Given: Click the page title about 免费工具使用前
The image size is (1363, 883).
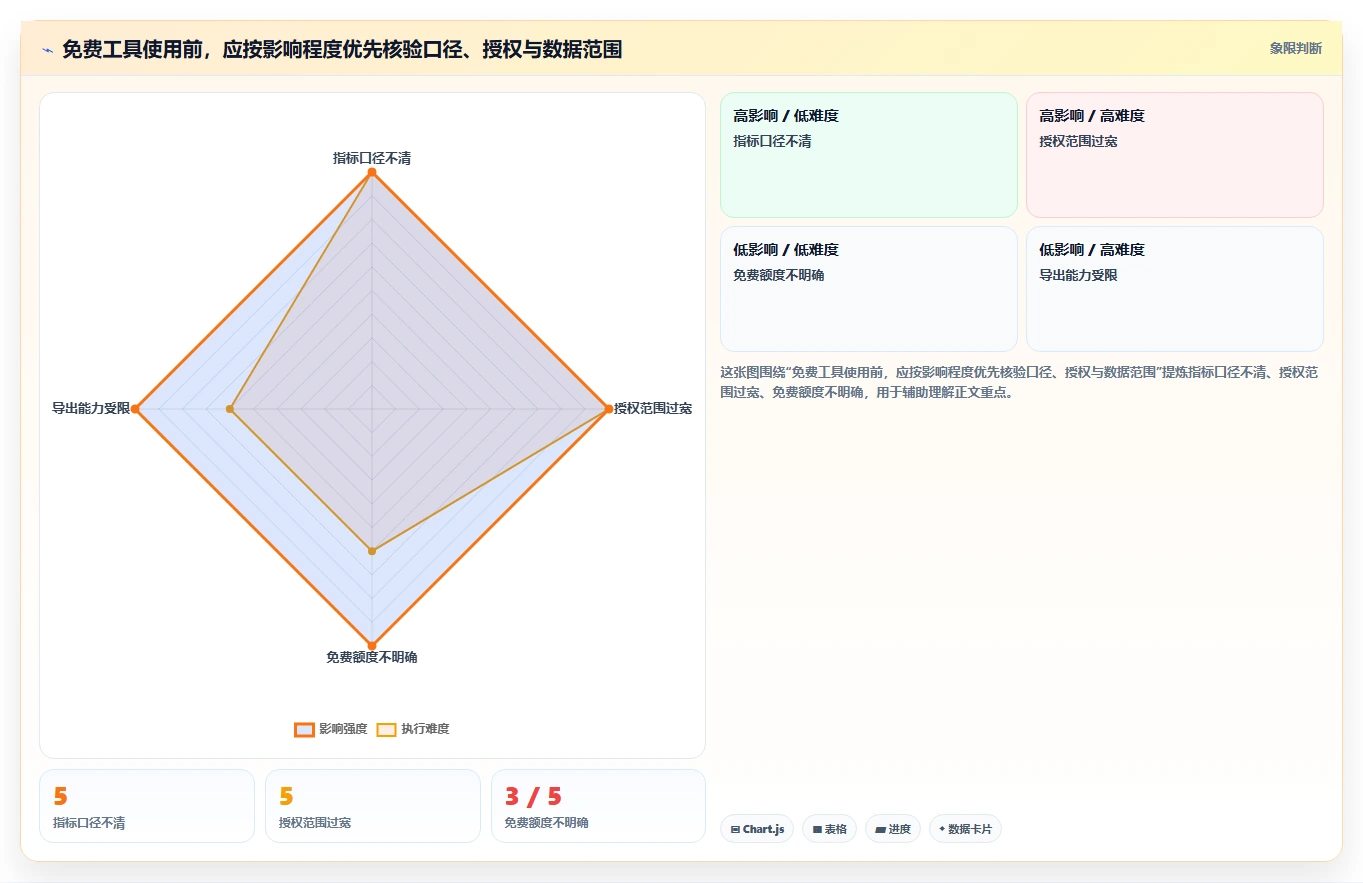Looking at the screenshot, I should [342, 49].
